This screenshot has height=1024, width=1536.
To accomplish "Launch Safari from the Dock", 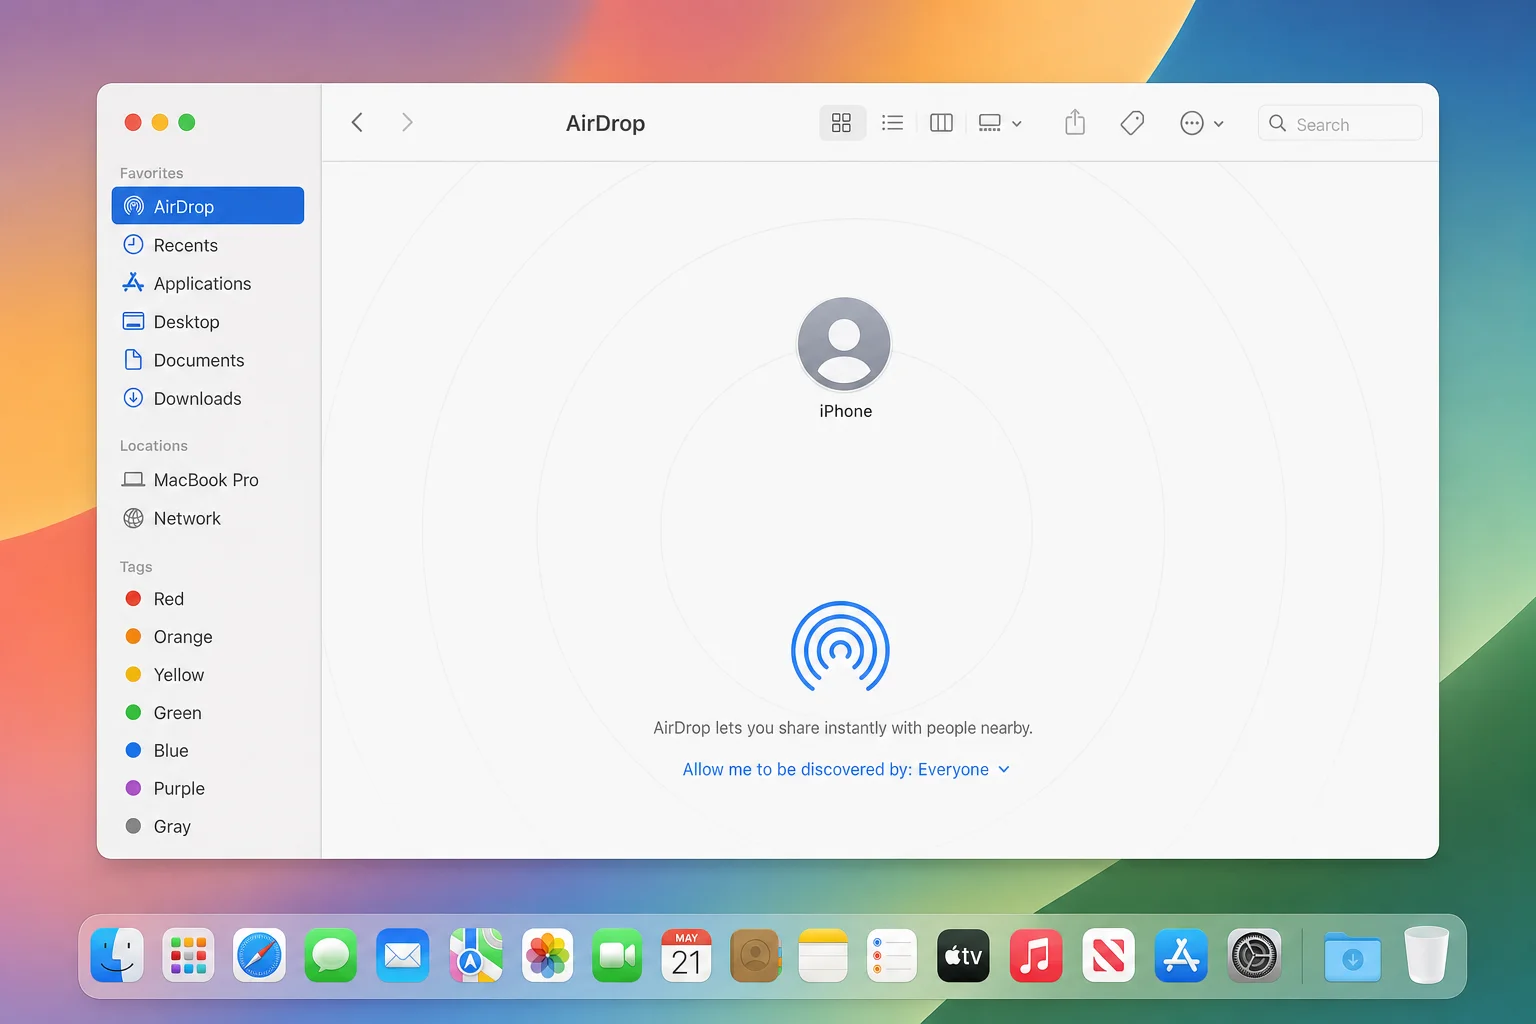I will click(259, 956).
